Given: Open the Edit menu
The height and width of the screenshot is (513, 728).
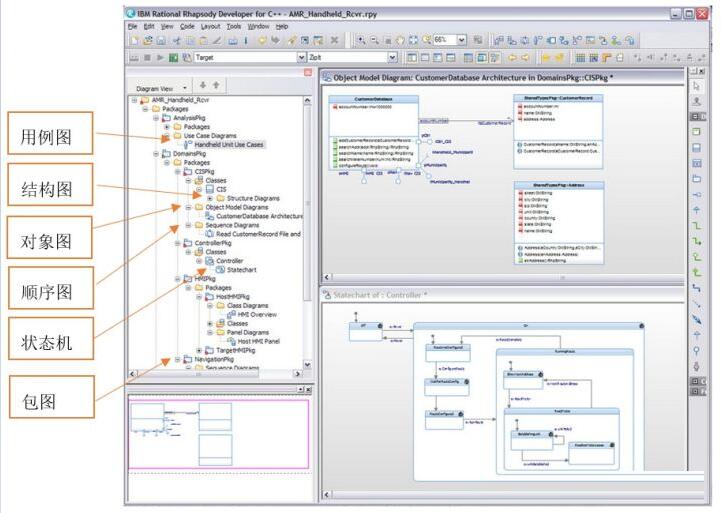Looking at the screenshot, I should pos(149,26).
